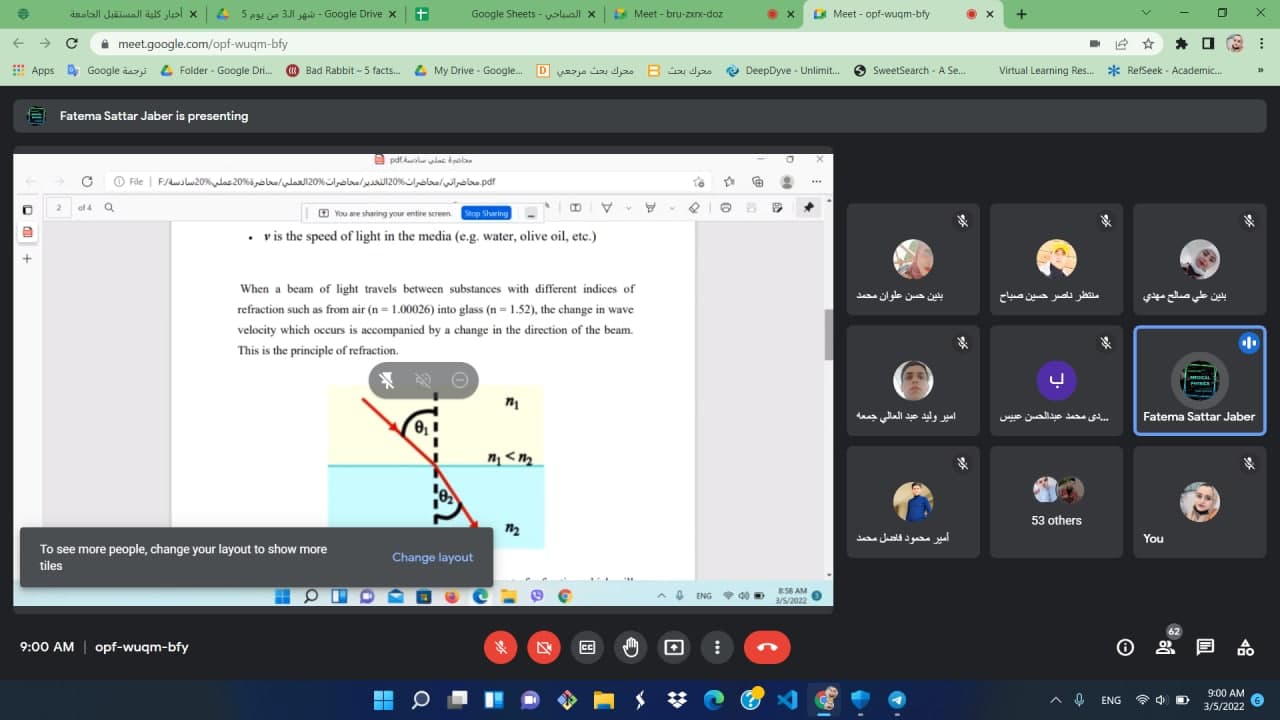Image resolution: width=1280 pixels, height=720 pixels.
Task: Toggle the microphone mute button
Action: 501,647
